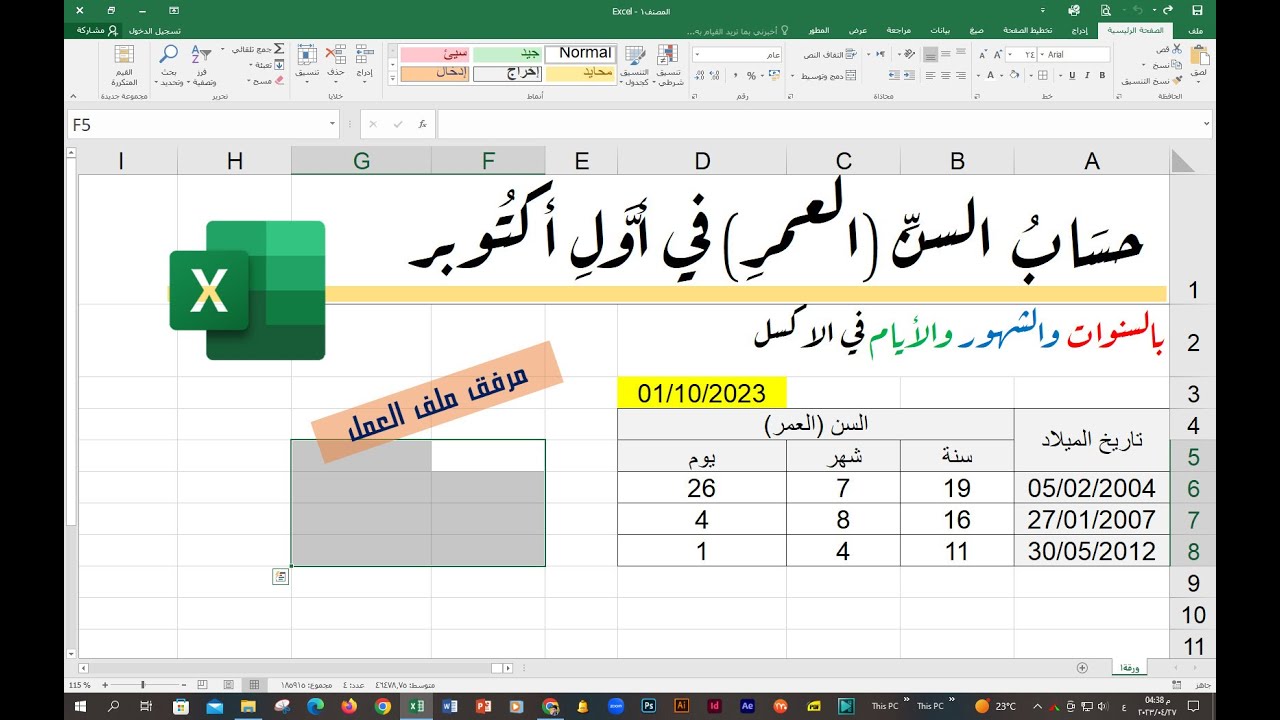The width and height of the screenshot is (1280, 720).
Task: Open Sort and Filter (فرز وتصفية) menu
Action: [x=201, y=66]
